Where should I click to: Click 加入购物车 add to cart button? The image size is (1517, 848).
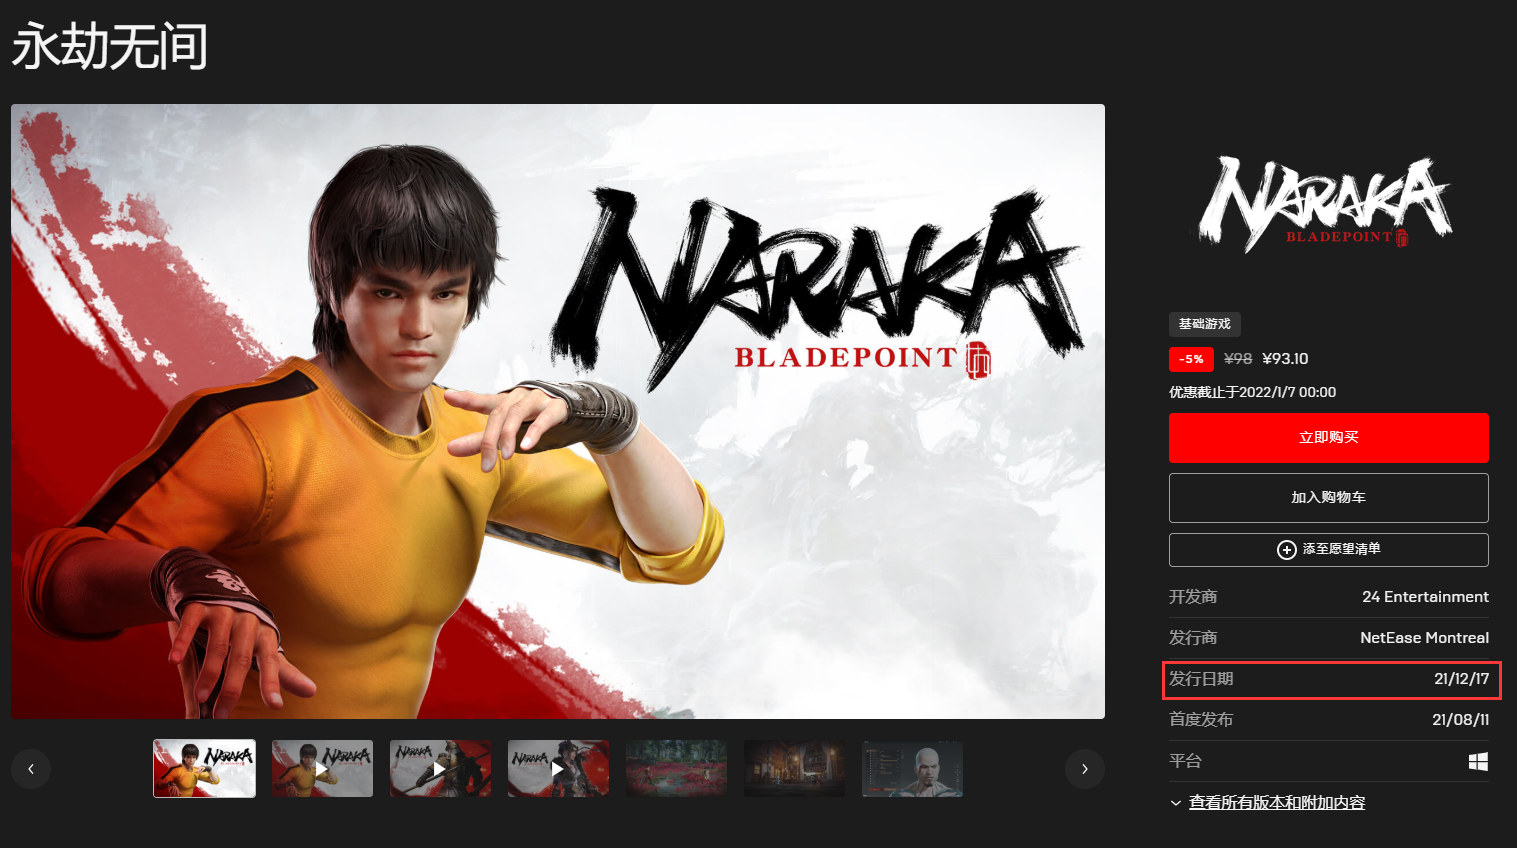pos(1328,498)
